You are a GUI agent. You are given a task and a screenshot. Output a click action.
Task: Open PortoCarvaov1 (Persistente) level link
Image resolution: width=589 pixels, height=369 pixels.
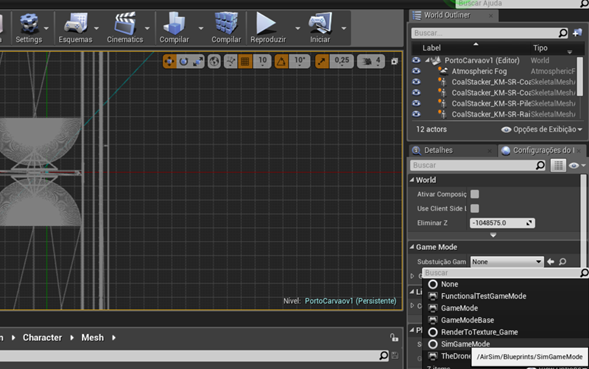point(350,301)
